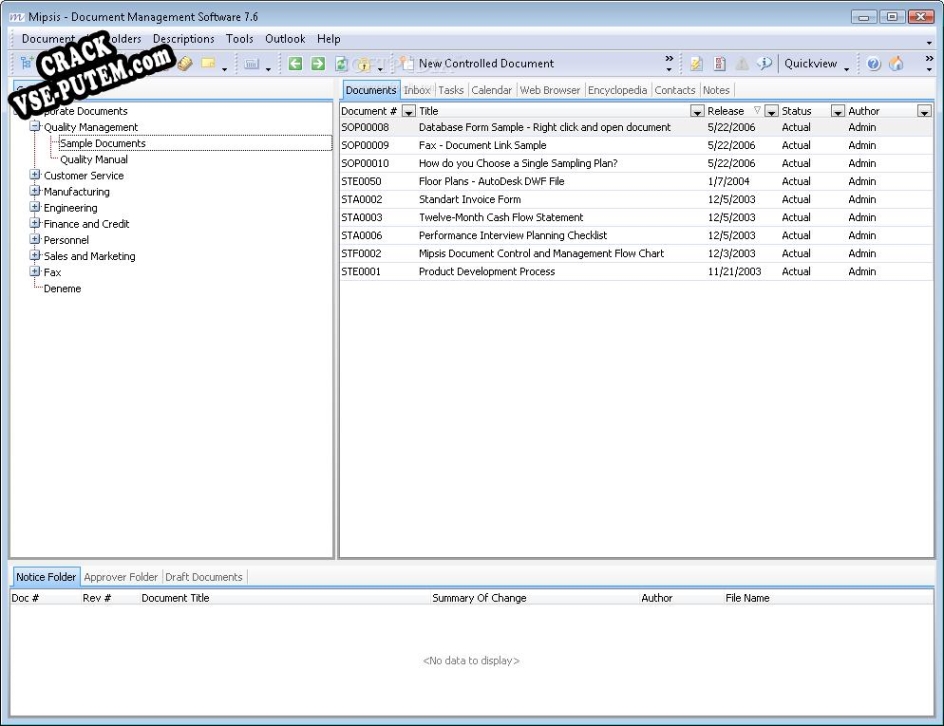
Task: Open the calendar view icon dropdown arrow
Action: pos(268,69)
